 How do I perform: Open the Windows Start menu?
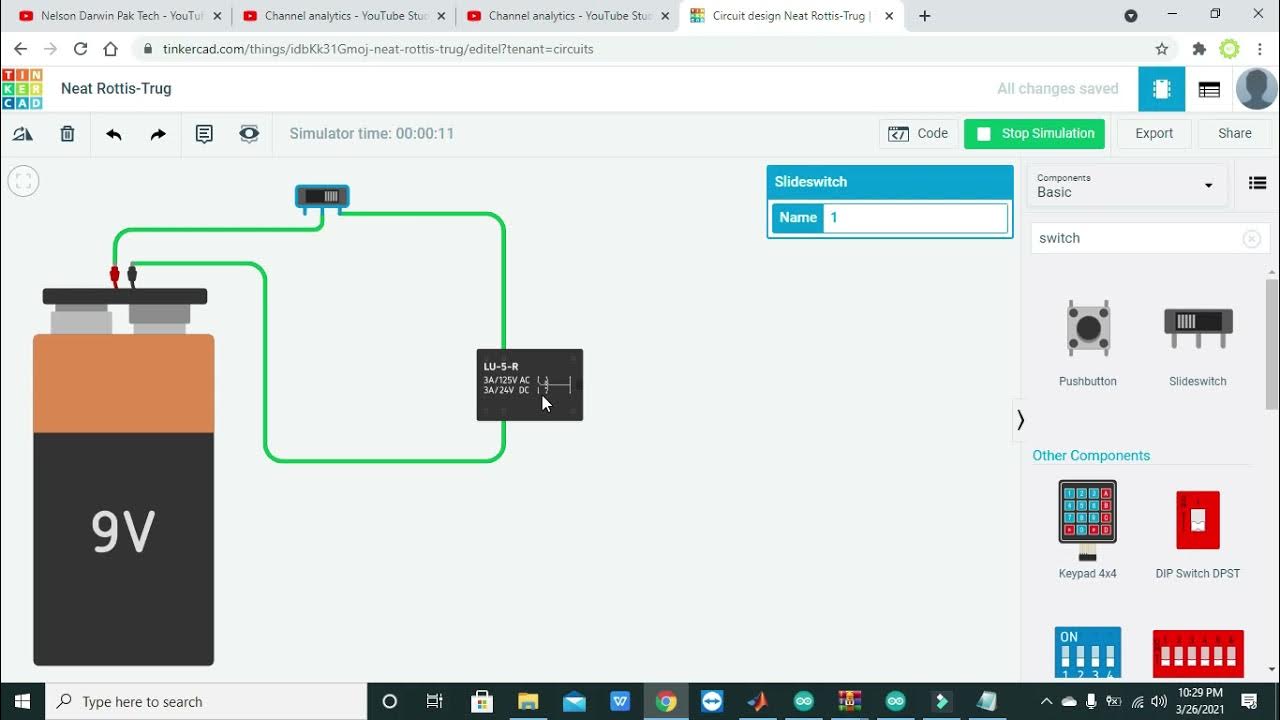[22, 701]
